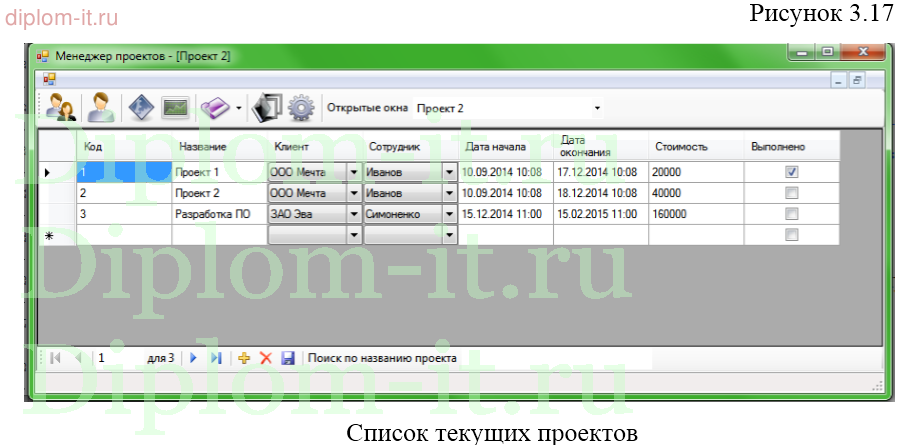Click end date '15.02.2015 11:00'
Screen dimensions: 915x445
pos(600,214)
